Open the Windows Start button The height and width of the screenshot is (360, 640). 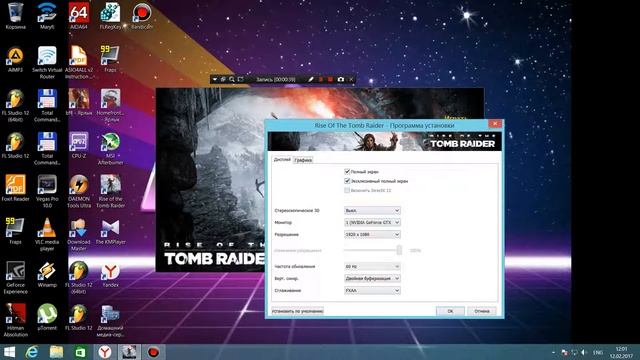pos(9,352)
